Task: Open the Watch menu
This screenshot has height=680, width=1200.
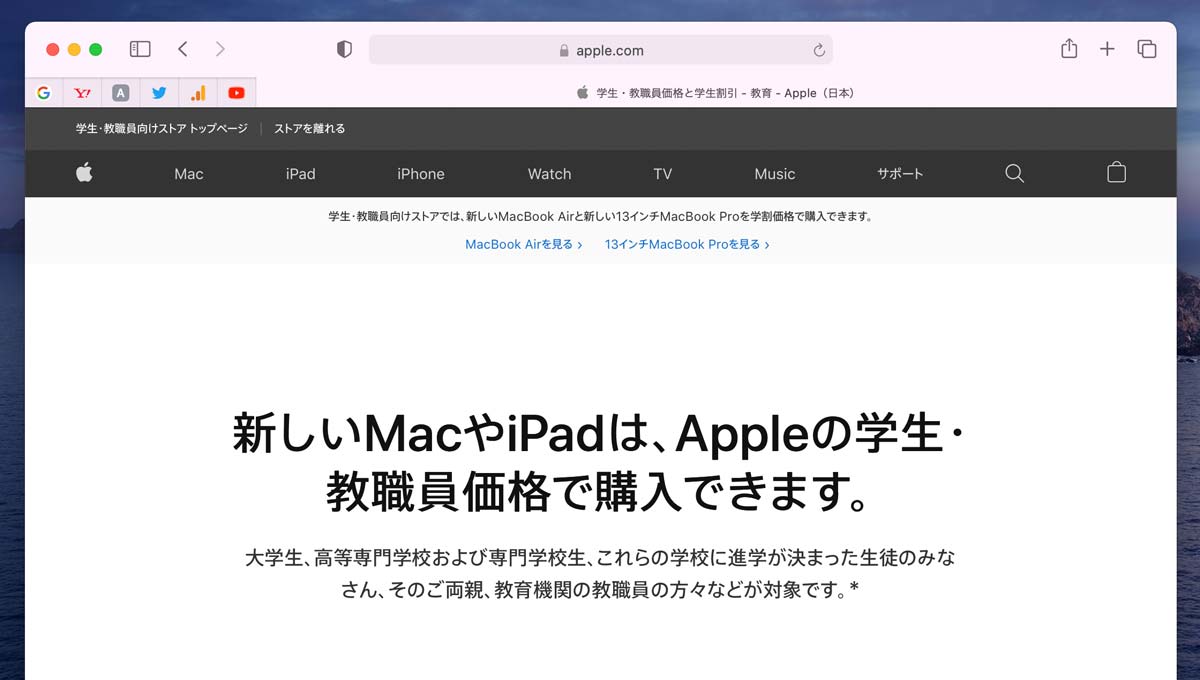Action: click(549, 174)
